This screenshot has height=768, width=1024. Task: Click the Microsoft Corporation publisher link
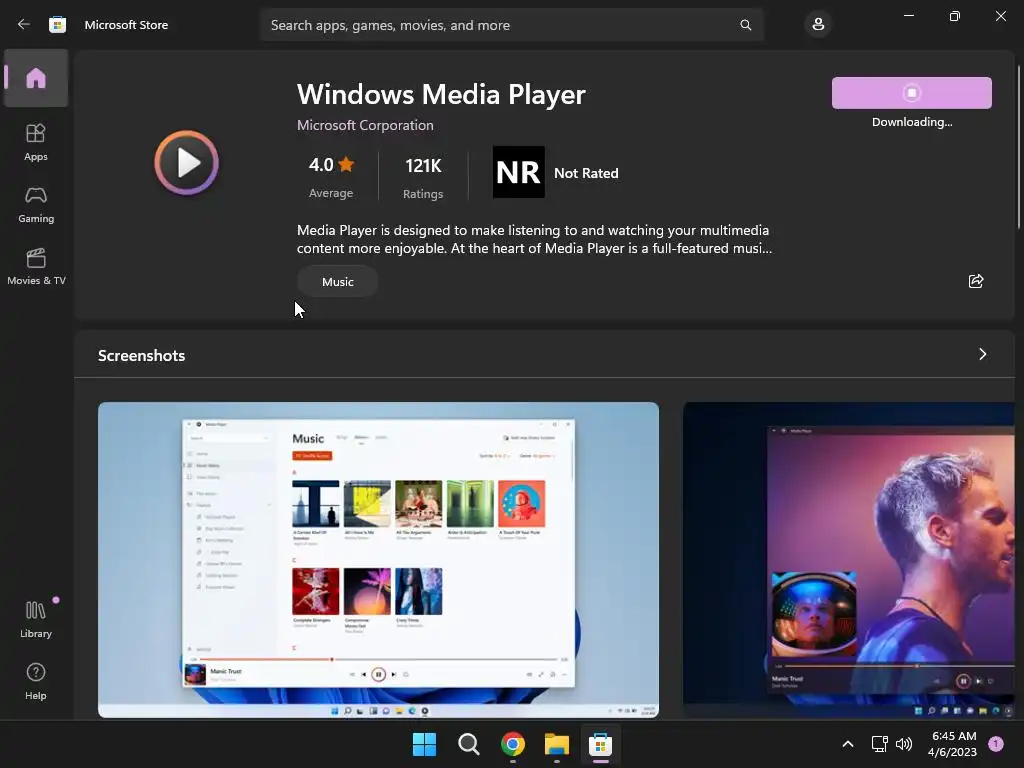tap(365, 125)
